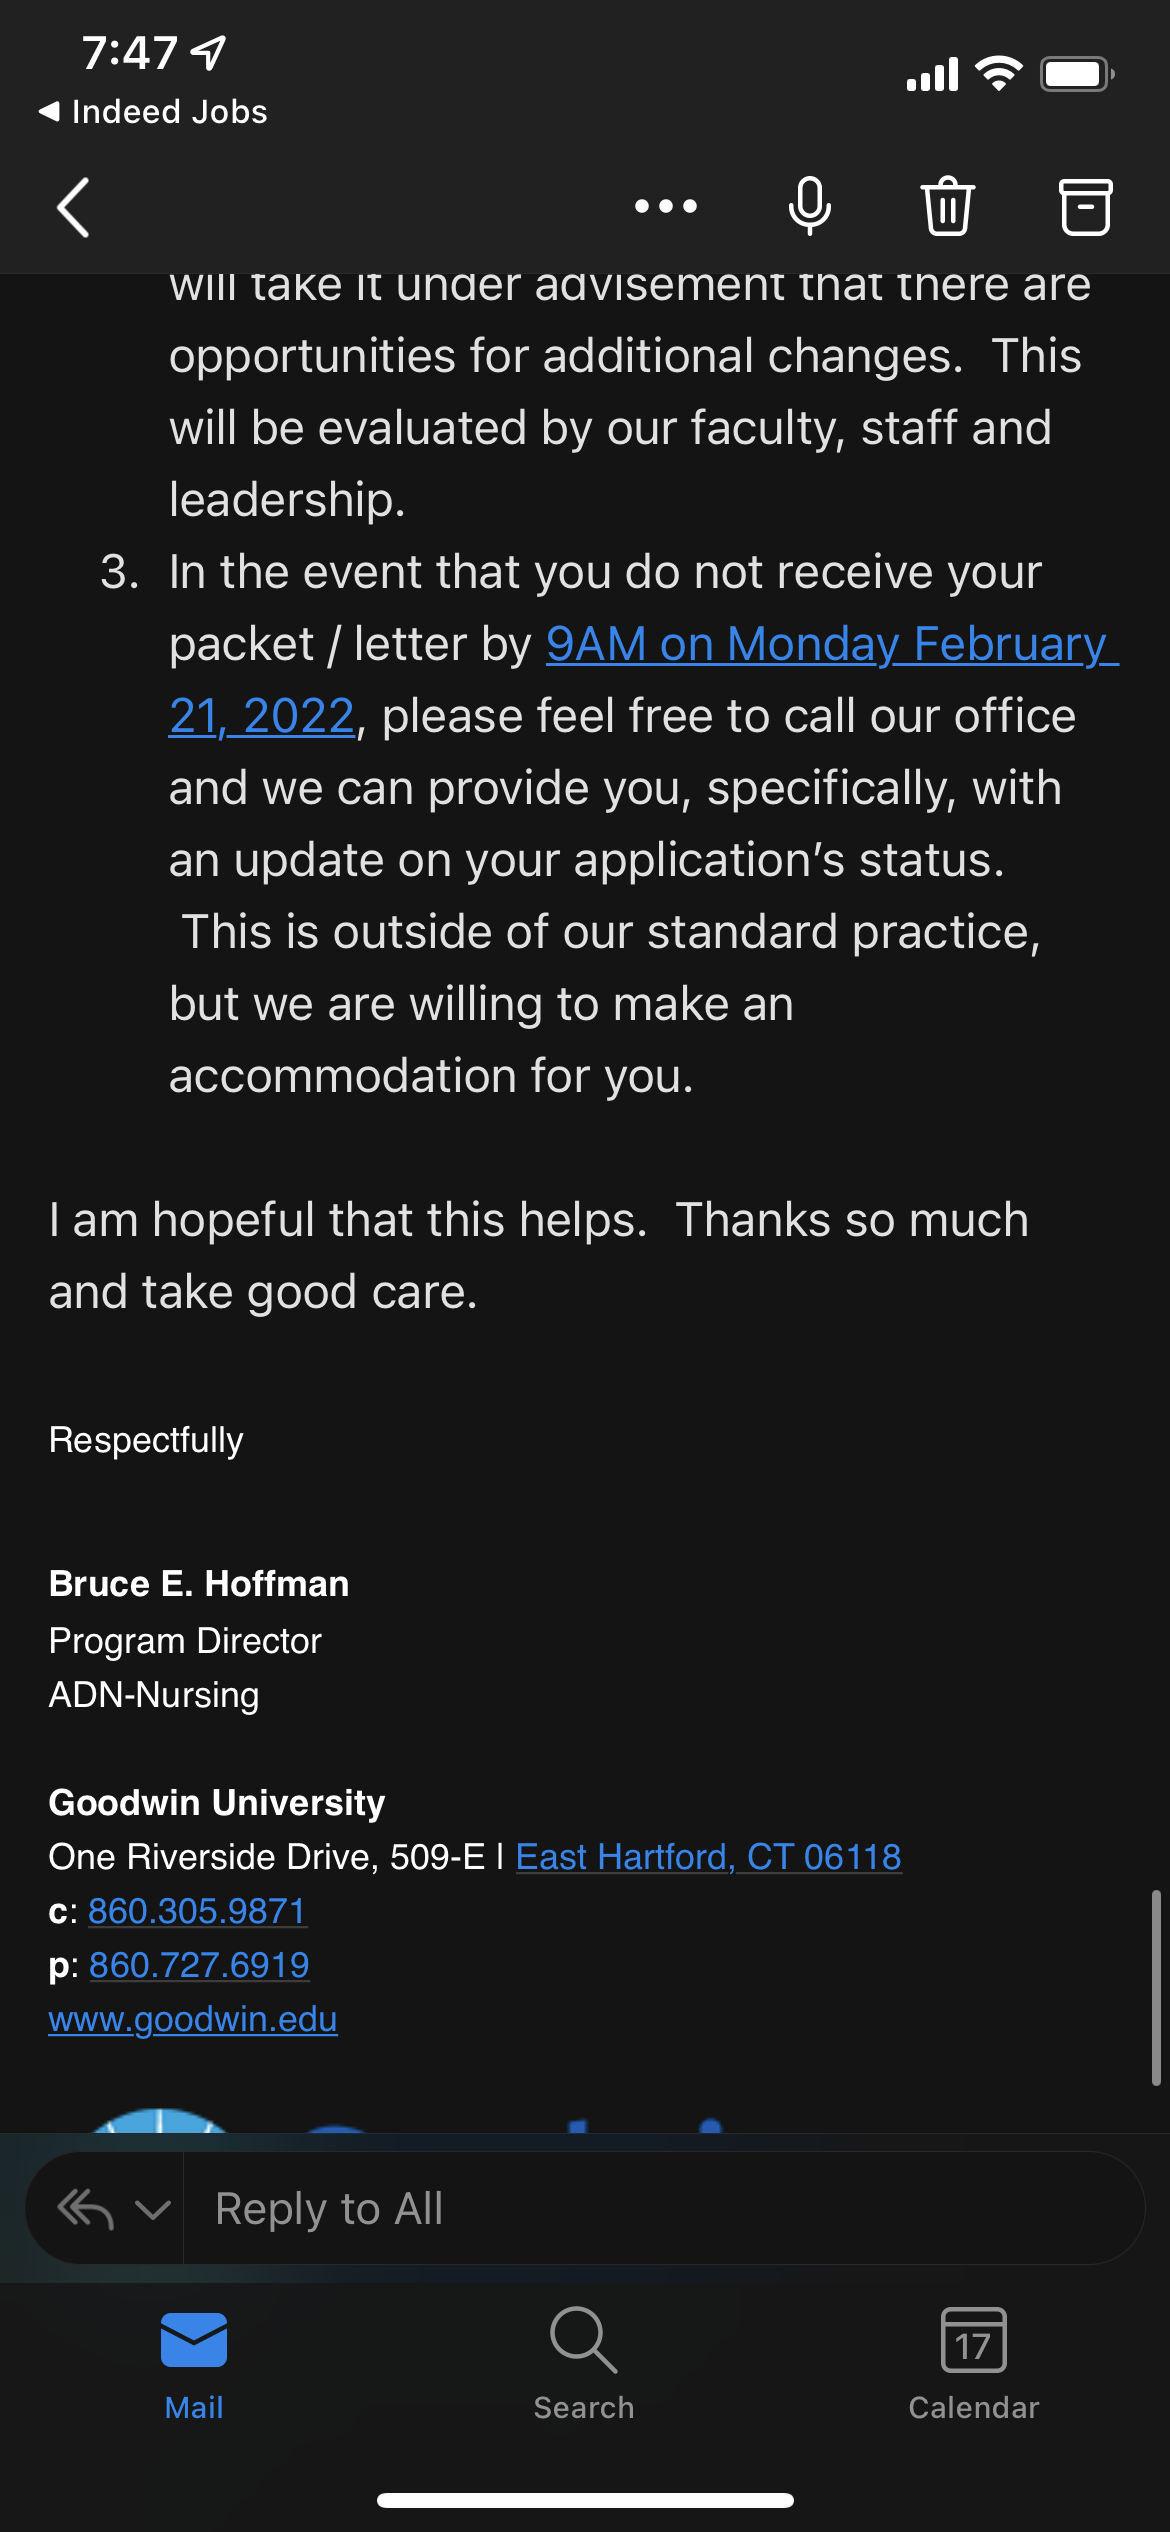1170x2532 pixels.
Task: Archive the message with the box icon
Action: [1085, 207]
